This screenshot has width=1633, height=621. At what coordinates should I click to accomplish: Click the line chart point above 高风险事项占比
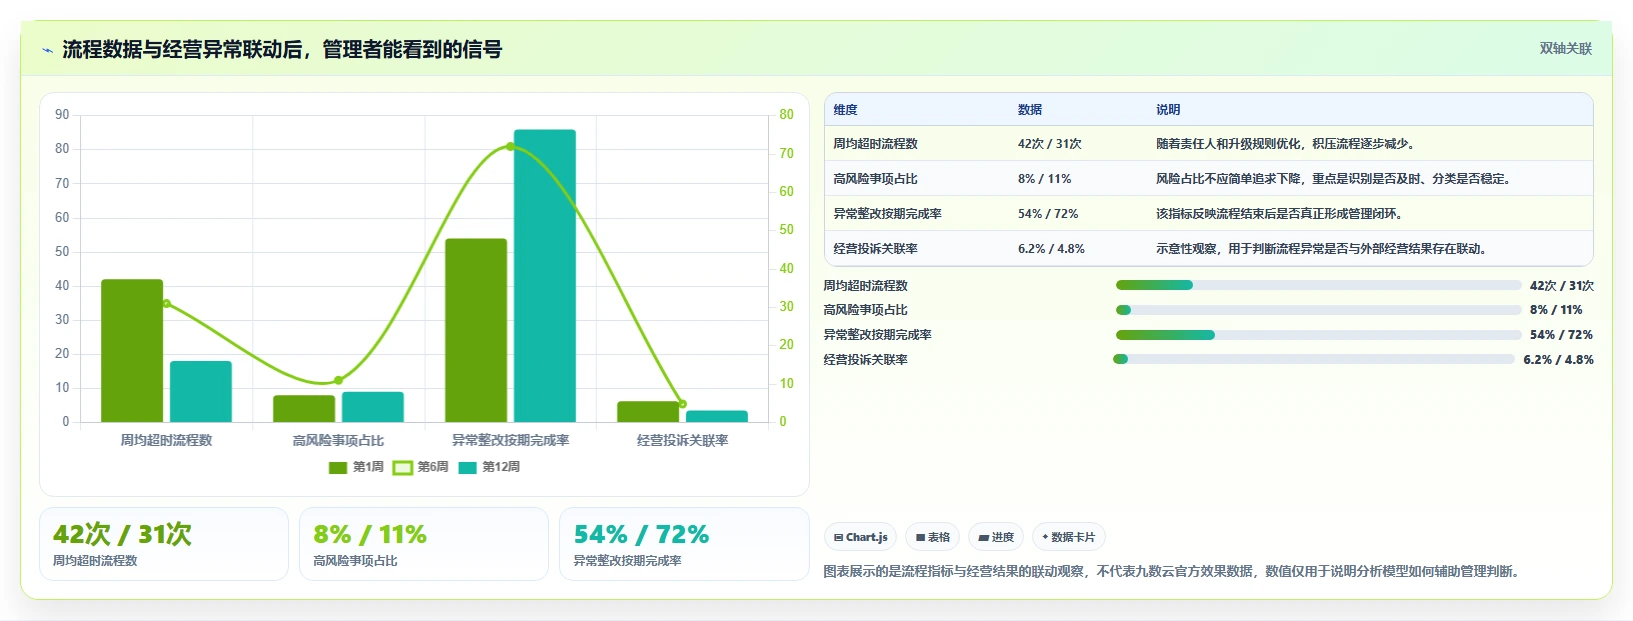point(338,380)
